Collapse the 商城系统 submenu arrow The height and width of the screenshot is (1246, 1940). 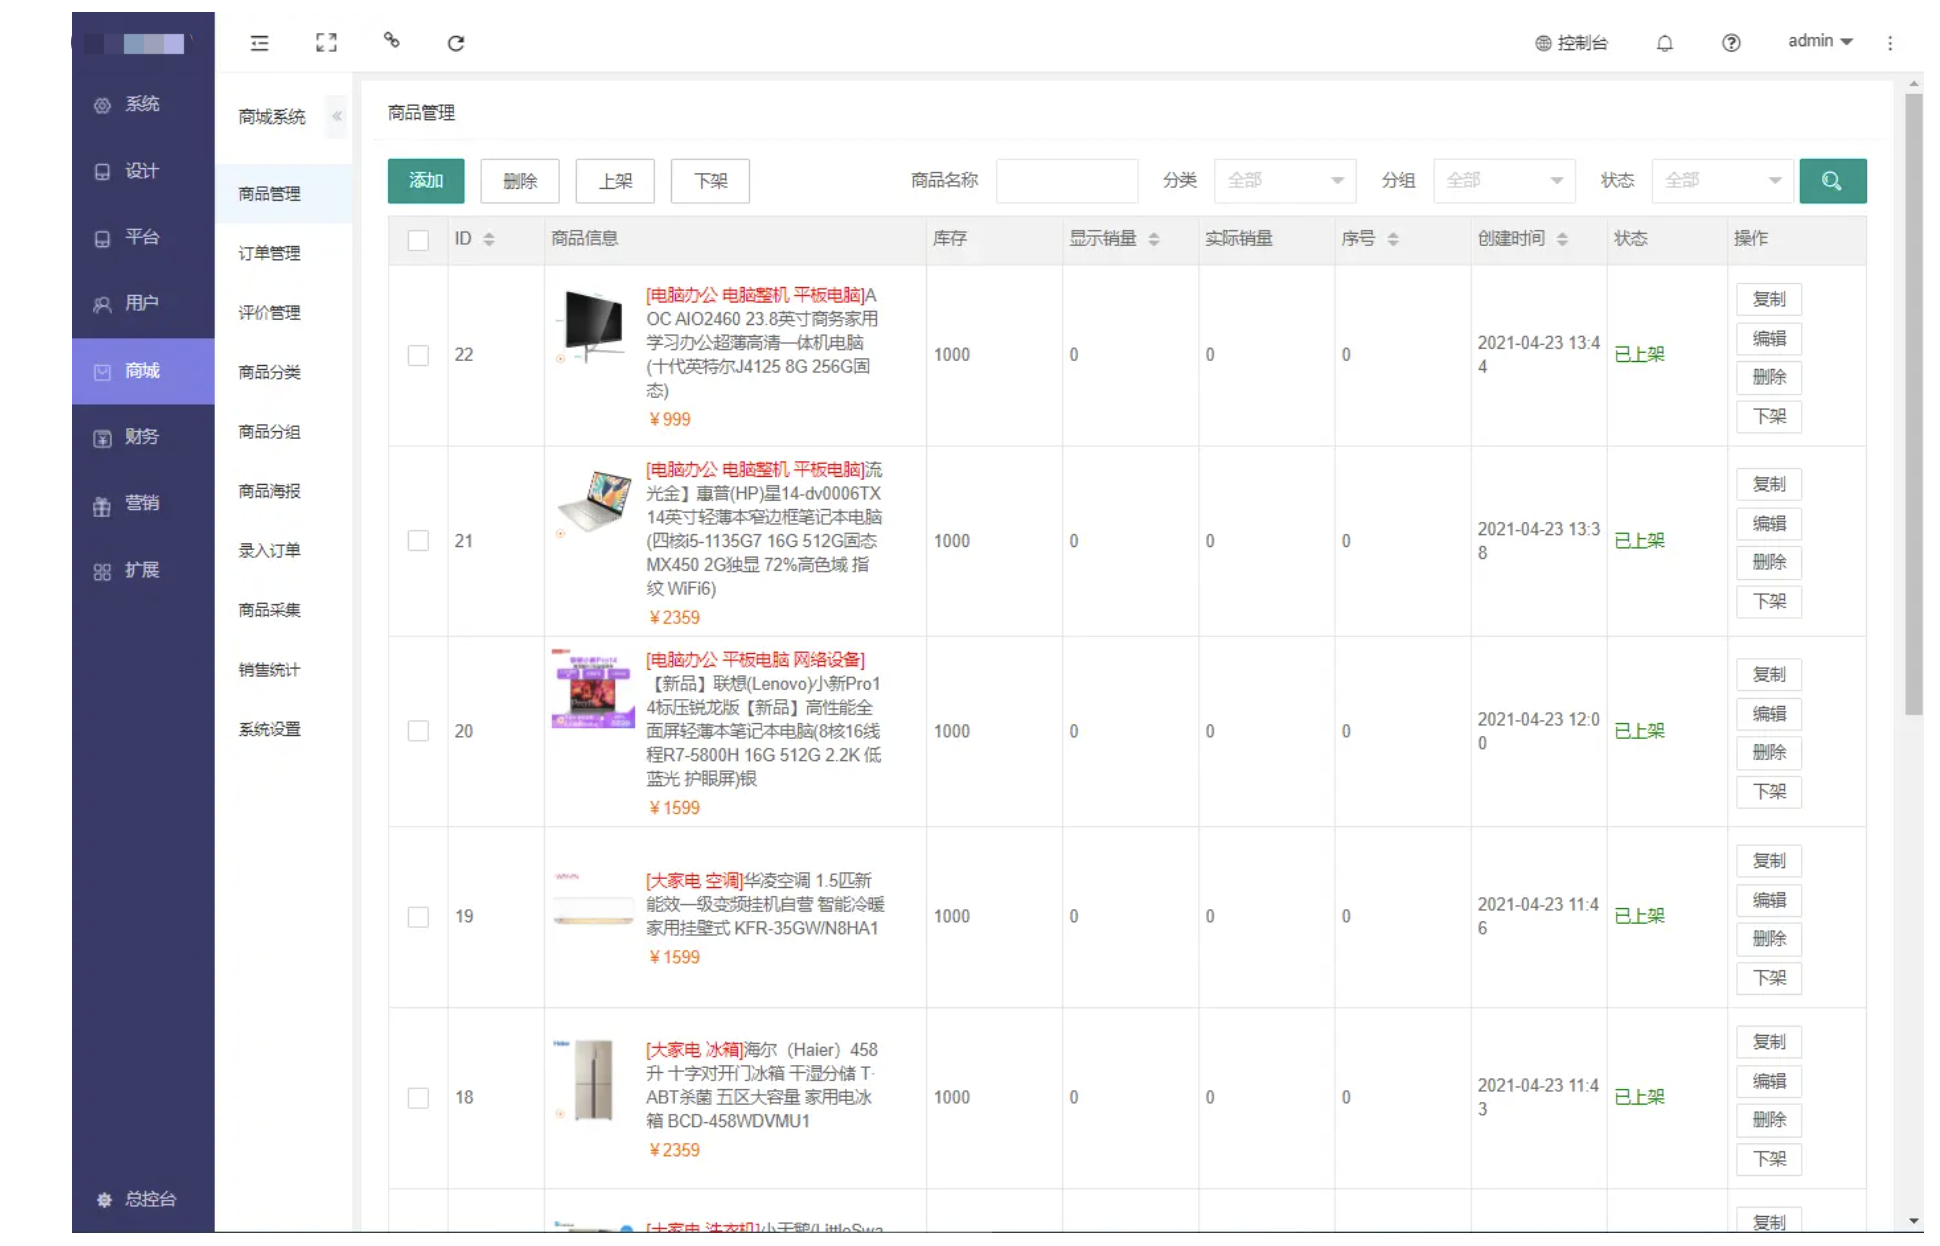pyautogui.click(x=337, y=116)
